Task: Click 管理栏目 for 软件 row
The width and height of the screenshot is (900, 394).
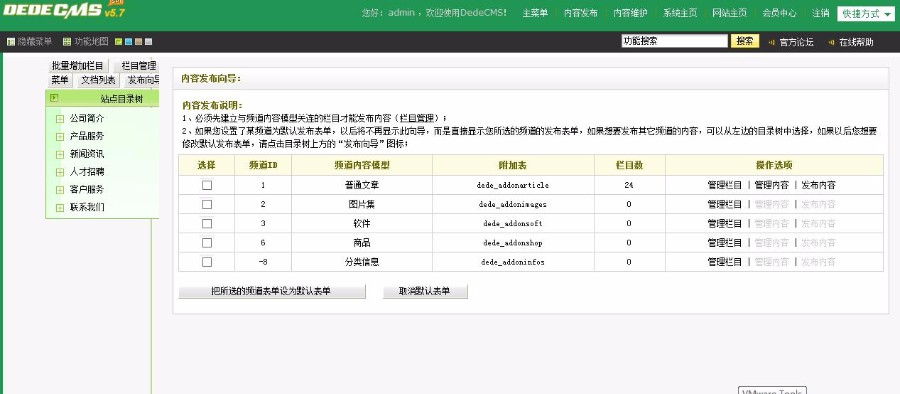Action: click(724, 223)
